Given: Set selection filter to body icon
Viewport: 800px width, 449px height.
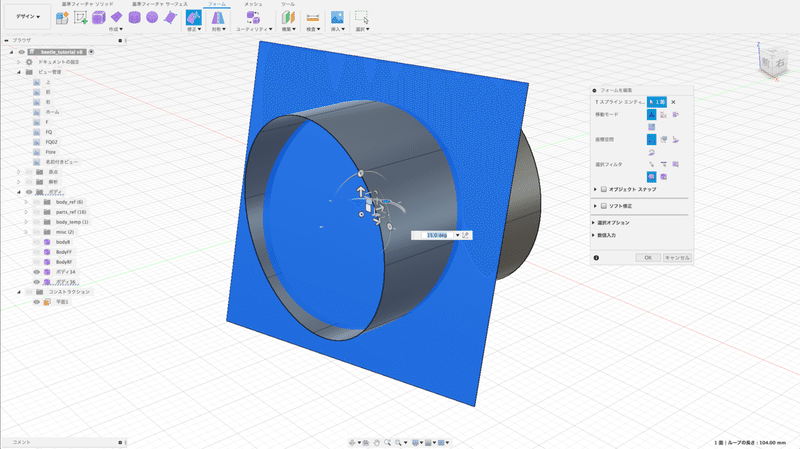Looking at the screenshot, I should tap(663, 177).
